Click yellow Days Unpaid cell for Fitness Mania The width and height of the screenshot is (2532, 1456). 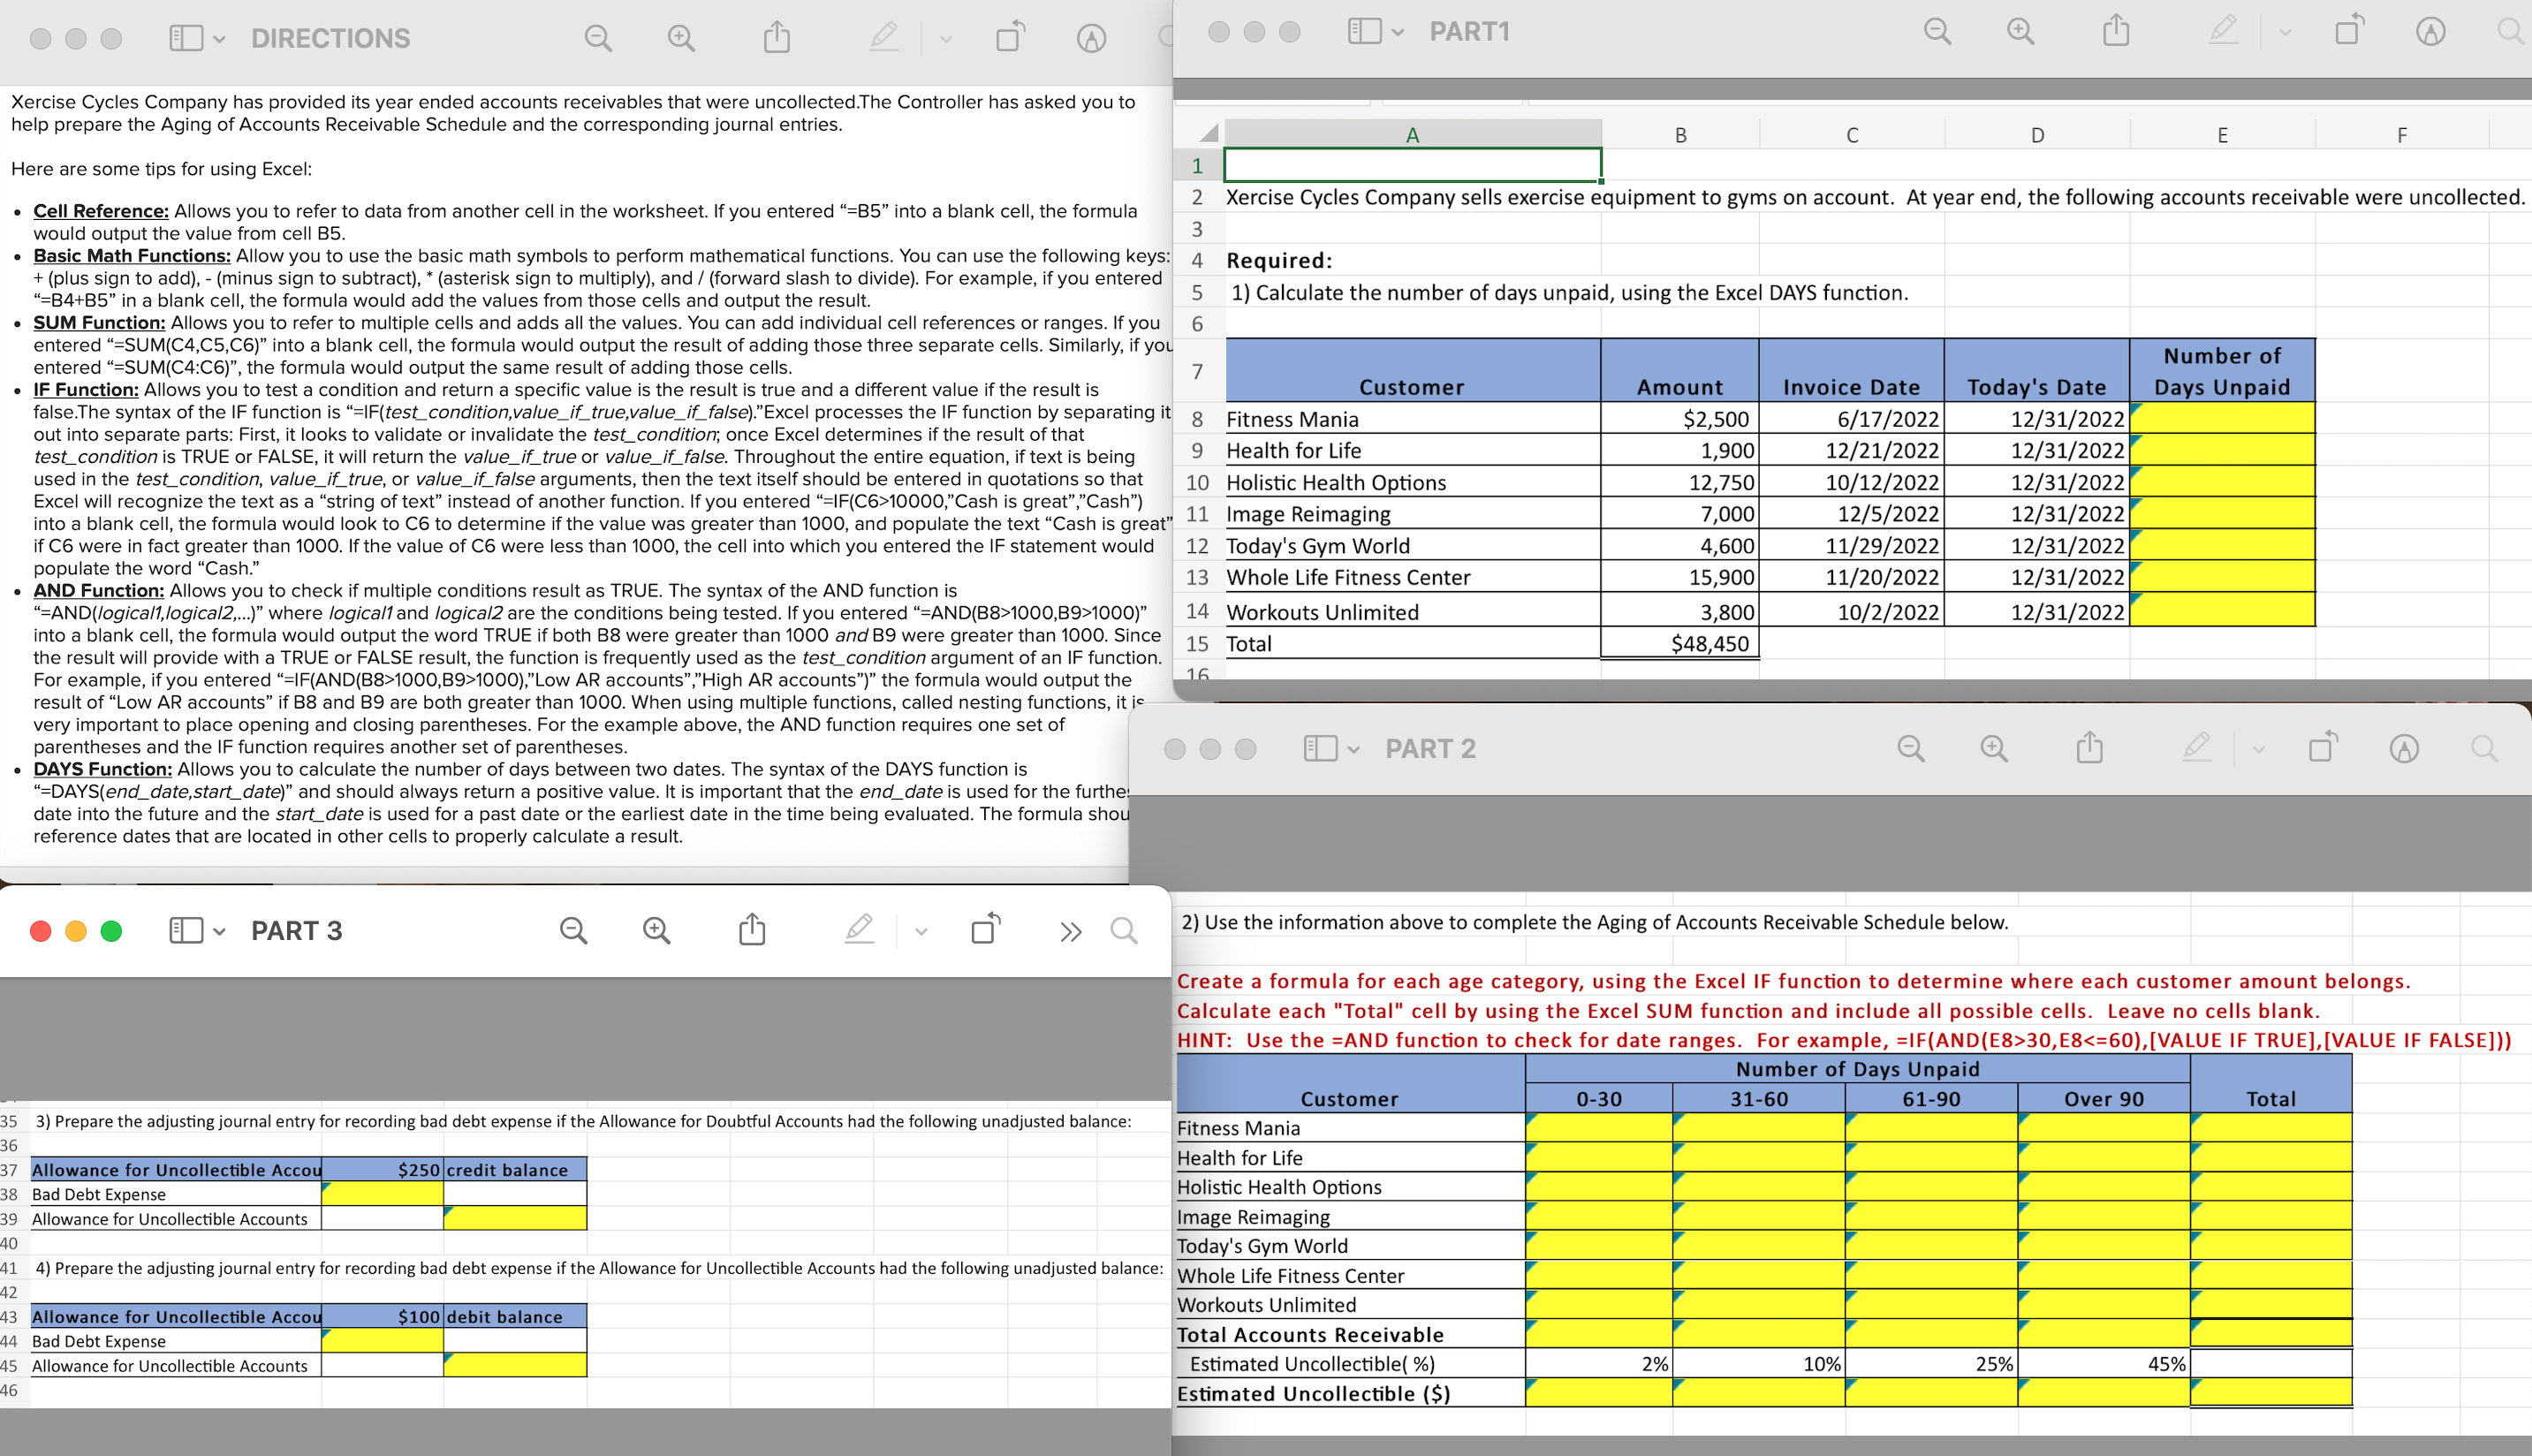2222,419
